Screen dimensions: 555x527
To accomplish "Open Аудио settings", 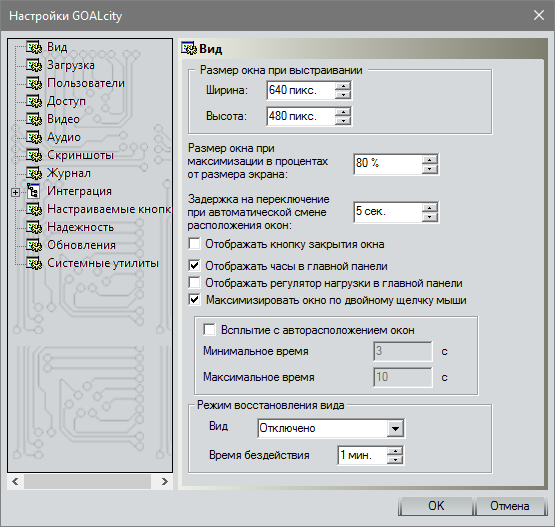I will point(64,137).
